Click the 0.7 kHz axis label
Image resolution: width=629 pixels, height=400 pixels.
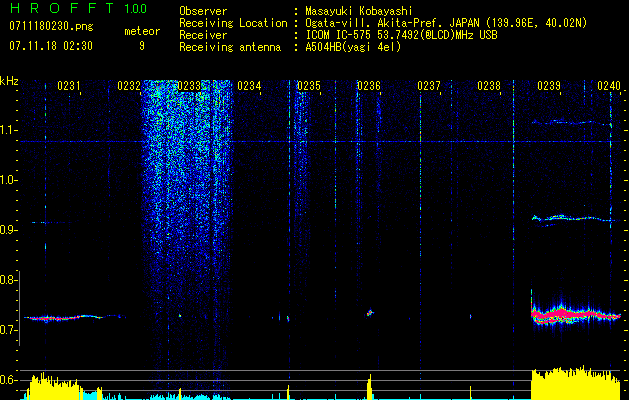7,330
